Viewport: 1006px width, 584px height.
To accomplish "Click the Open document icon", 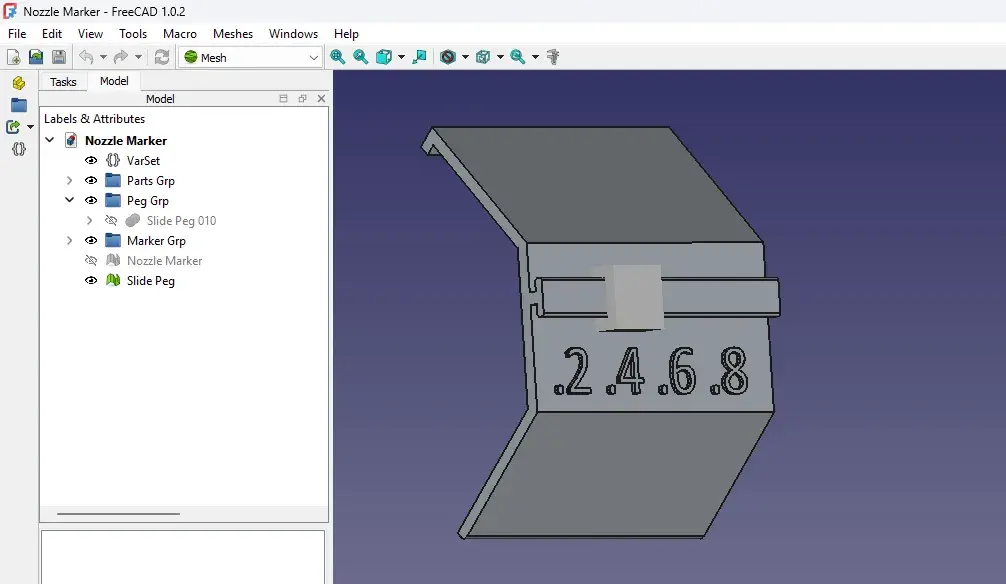I will pyautogui.click(x=36, y=57).
